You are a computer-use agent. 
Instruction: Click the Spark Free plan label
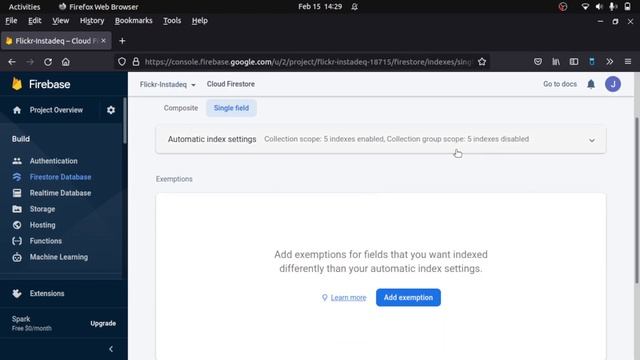point(31,323)
